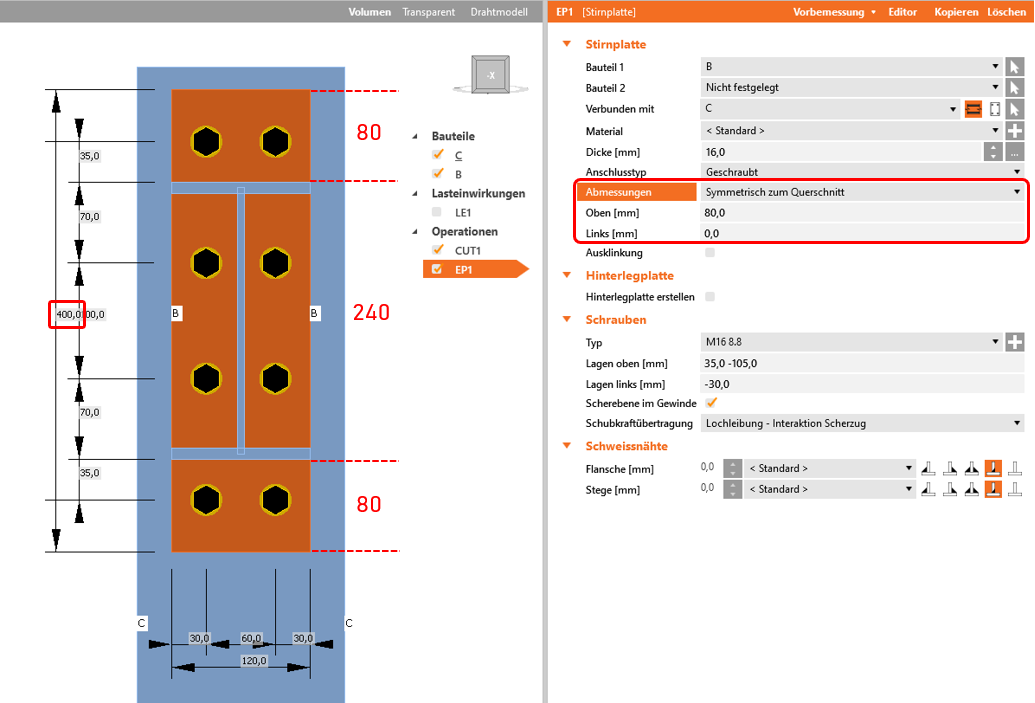
Task: Click the ellipsis button beside Dicke
Action: pyautogui.click(x=1014, y=152)
